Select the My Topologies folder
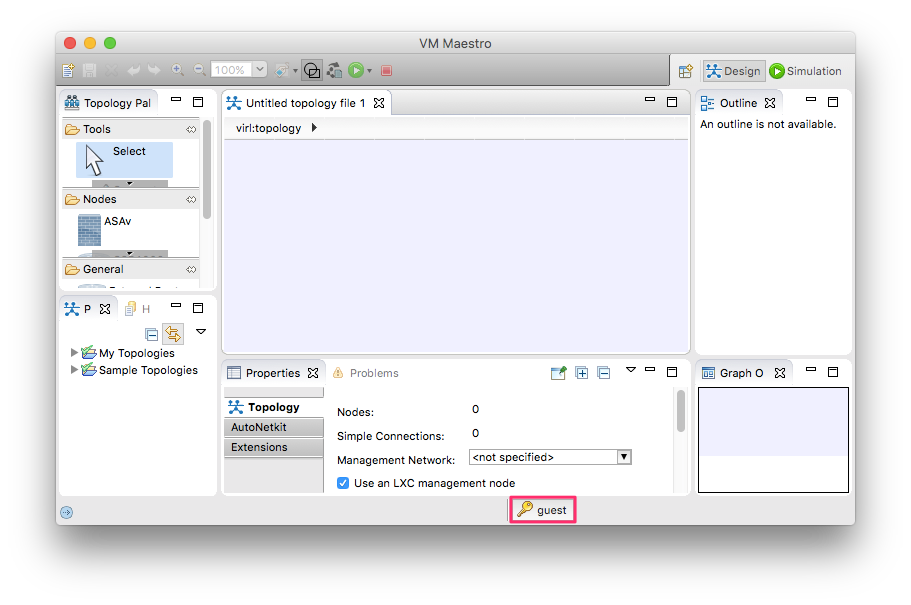The height and width of the screenshot is (605, 911). pyautogui.click(x=128, y=353)
